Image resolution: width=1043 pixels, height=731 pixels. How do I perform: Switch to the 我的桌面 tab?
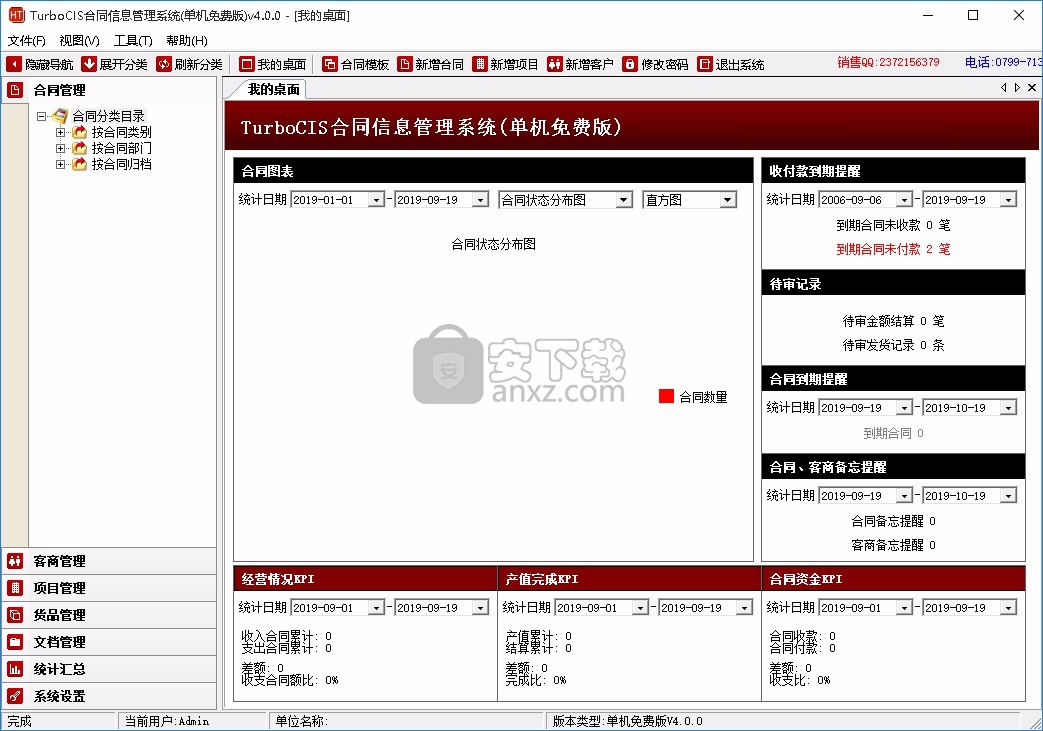(x=273, y=89)
